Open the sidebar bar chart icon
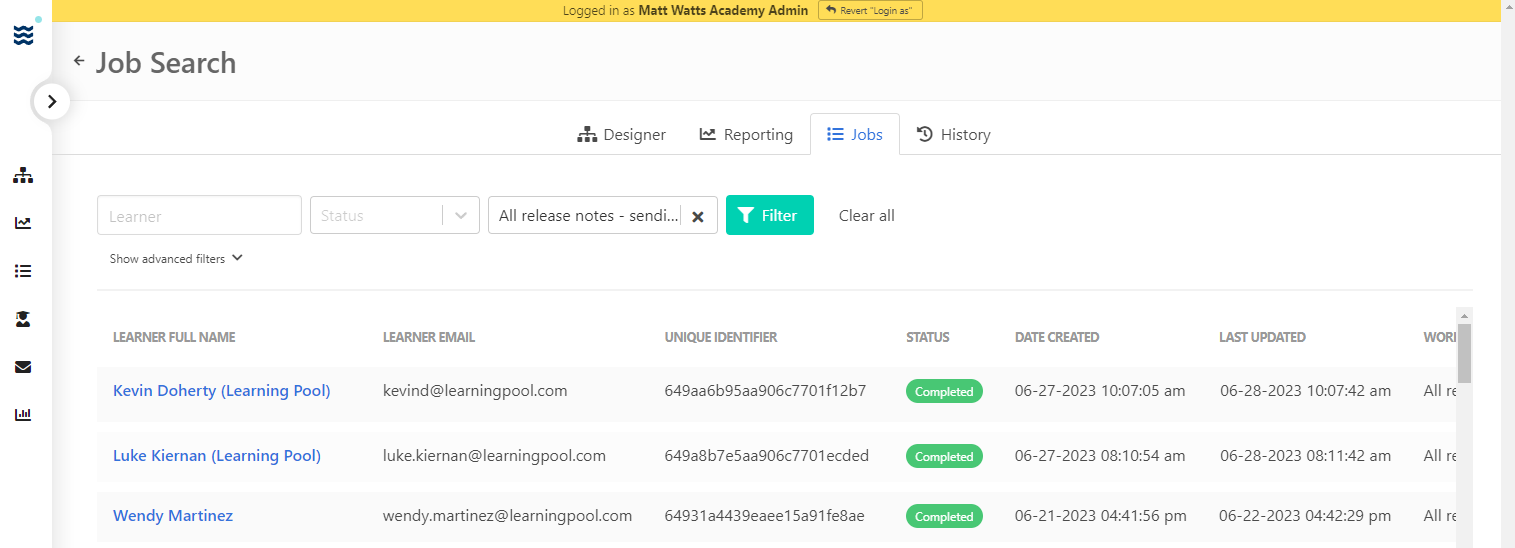 [x=23, y=414]
